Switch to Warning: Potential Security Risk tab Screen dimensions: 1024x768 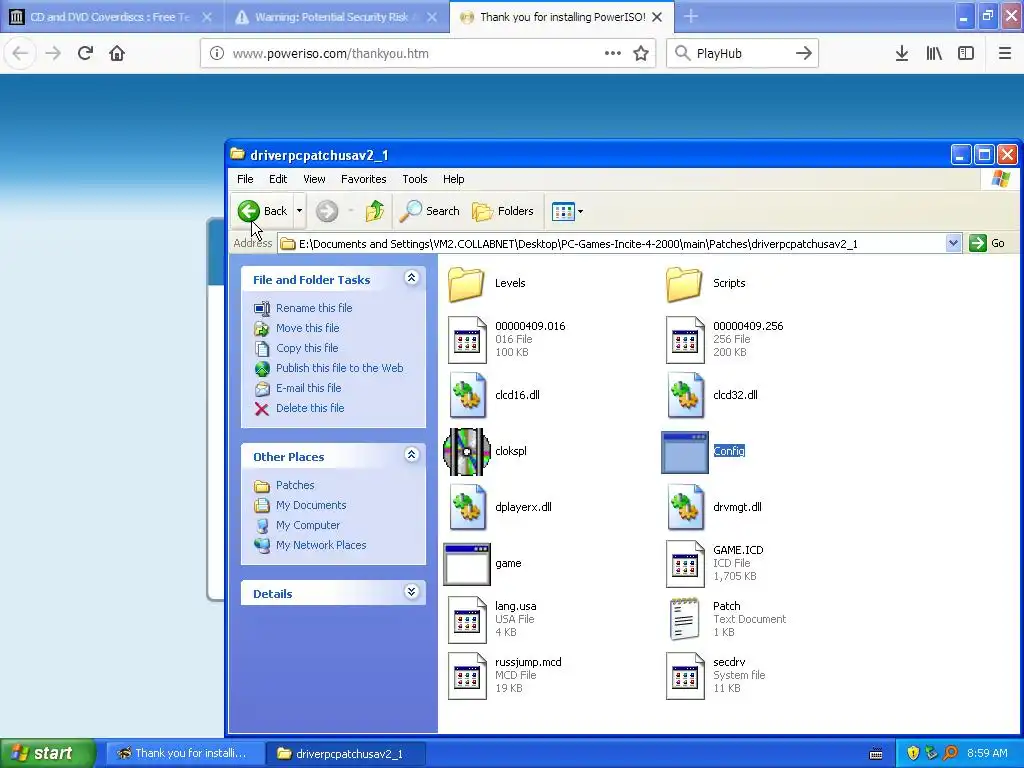[330, 17]
